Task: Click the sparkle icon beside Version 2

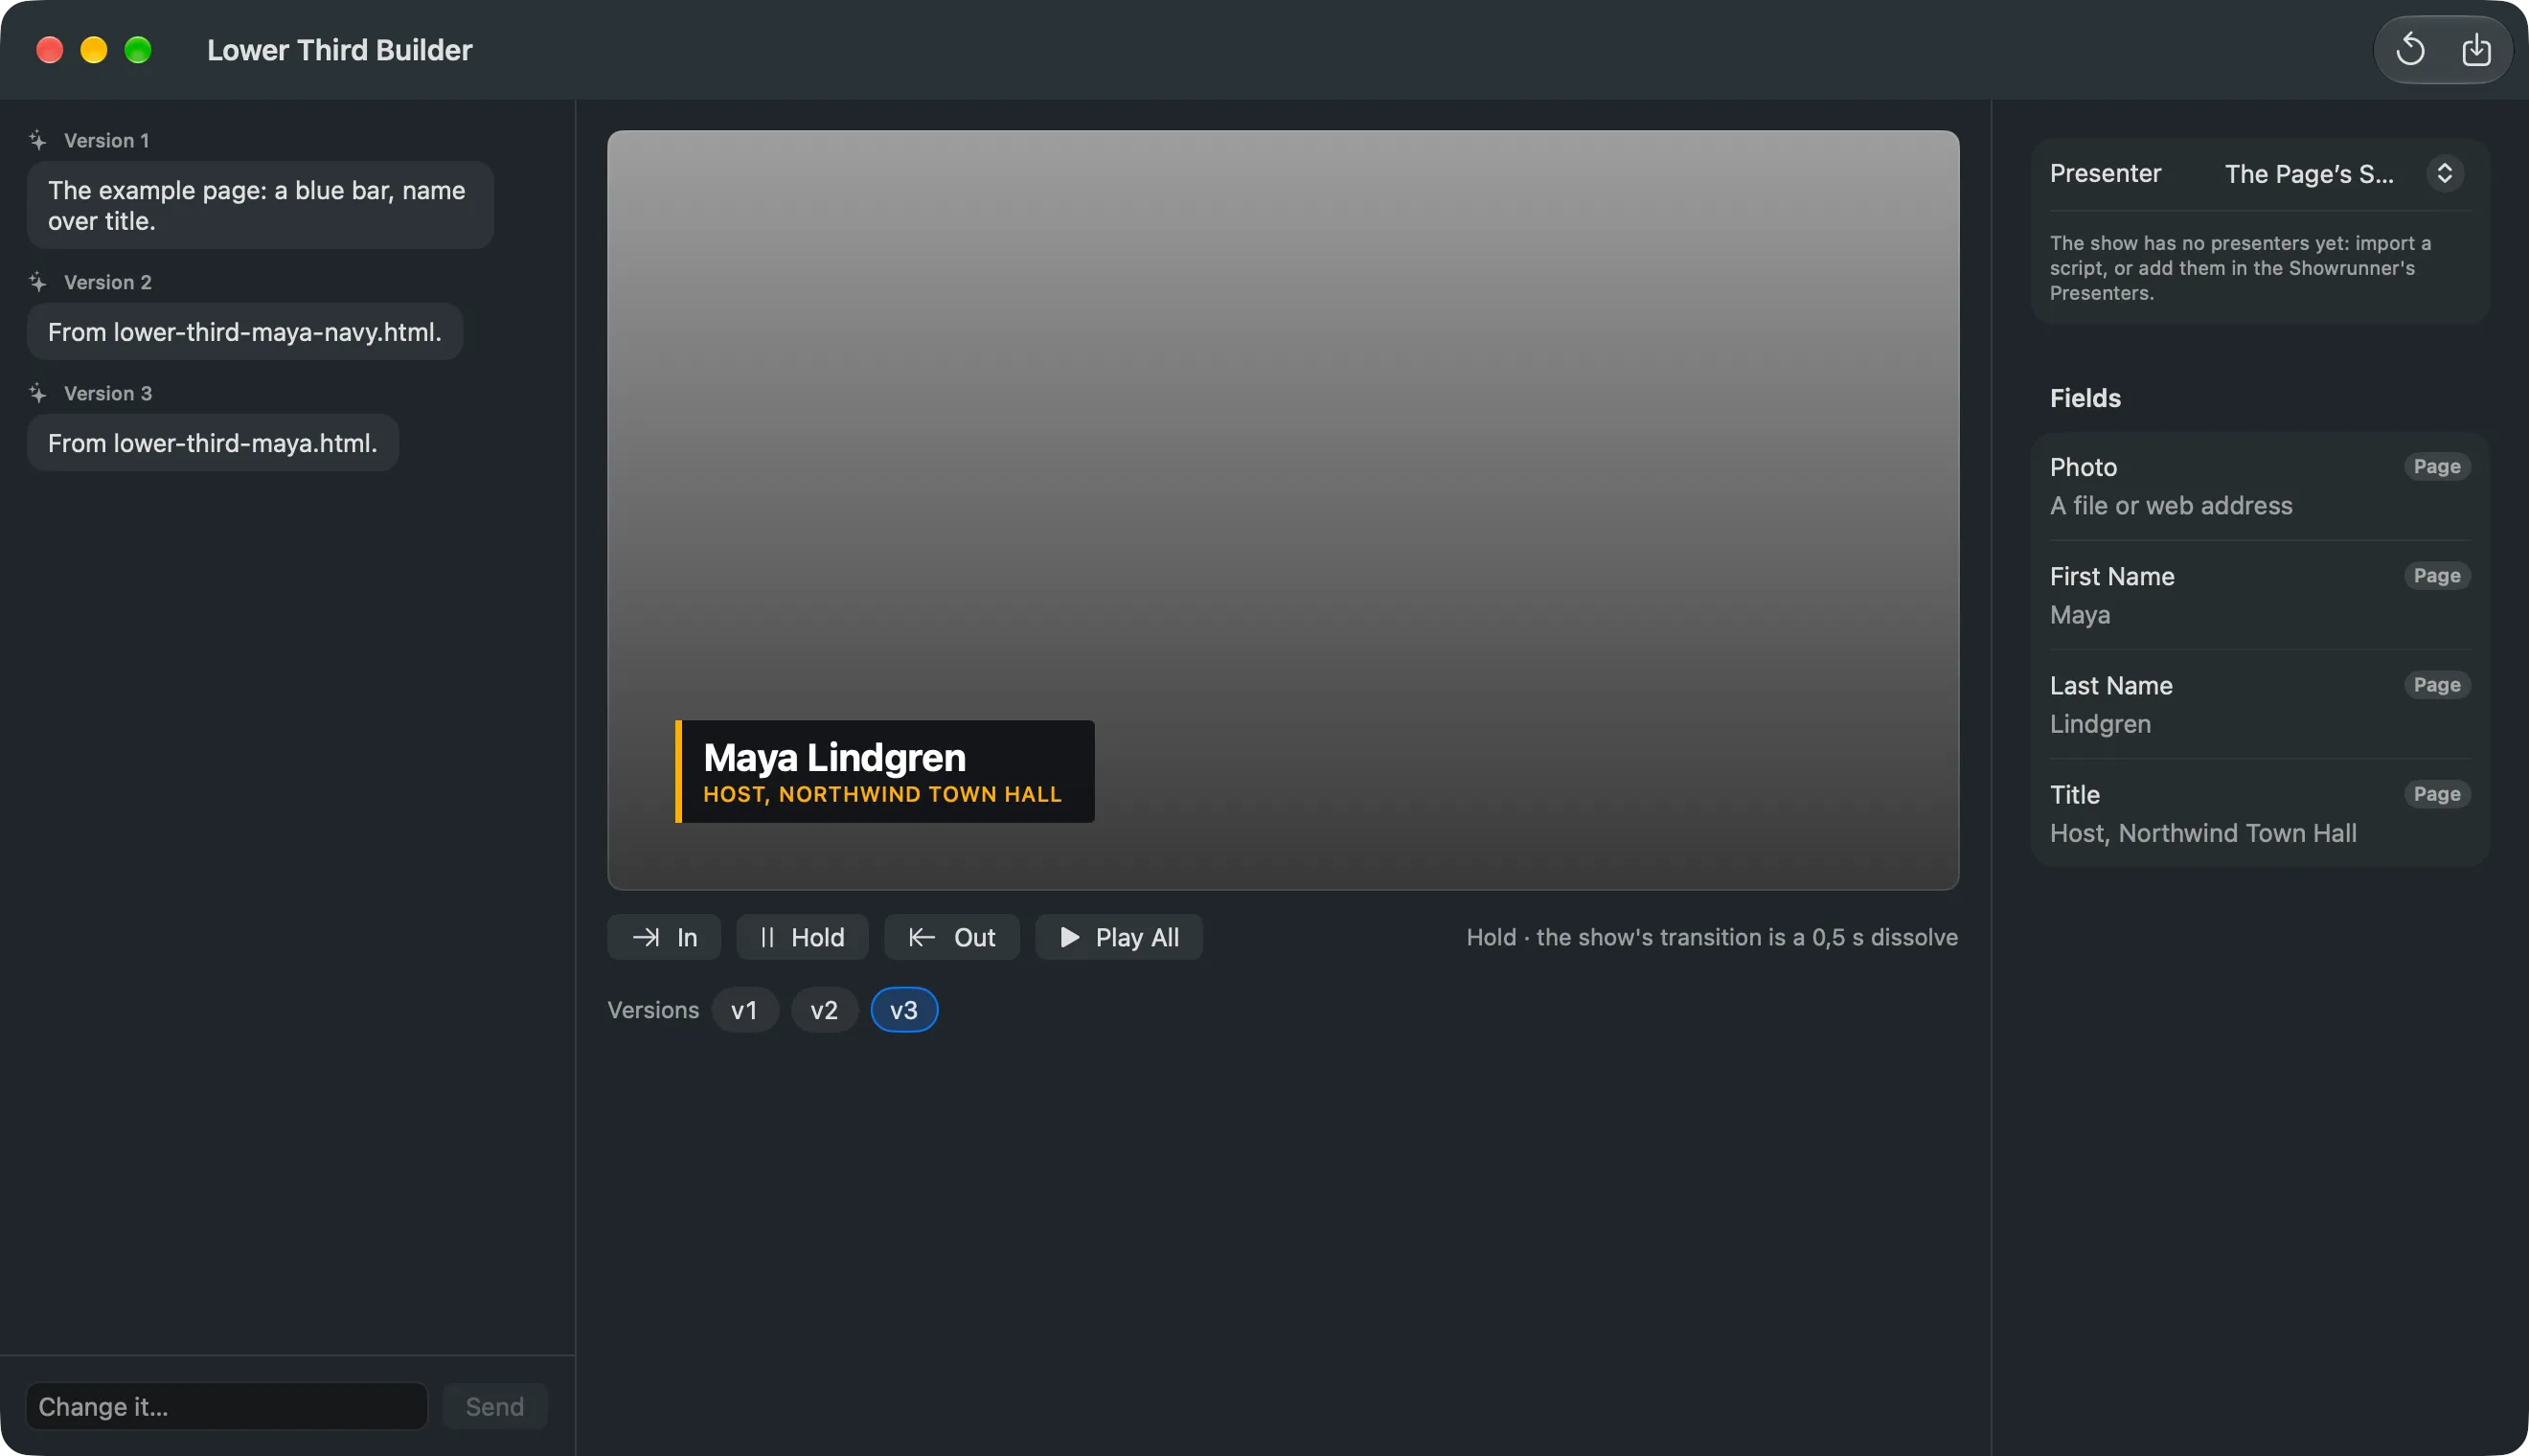Action: 38,283
